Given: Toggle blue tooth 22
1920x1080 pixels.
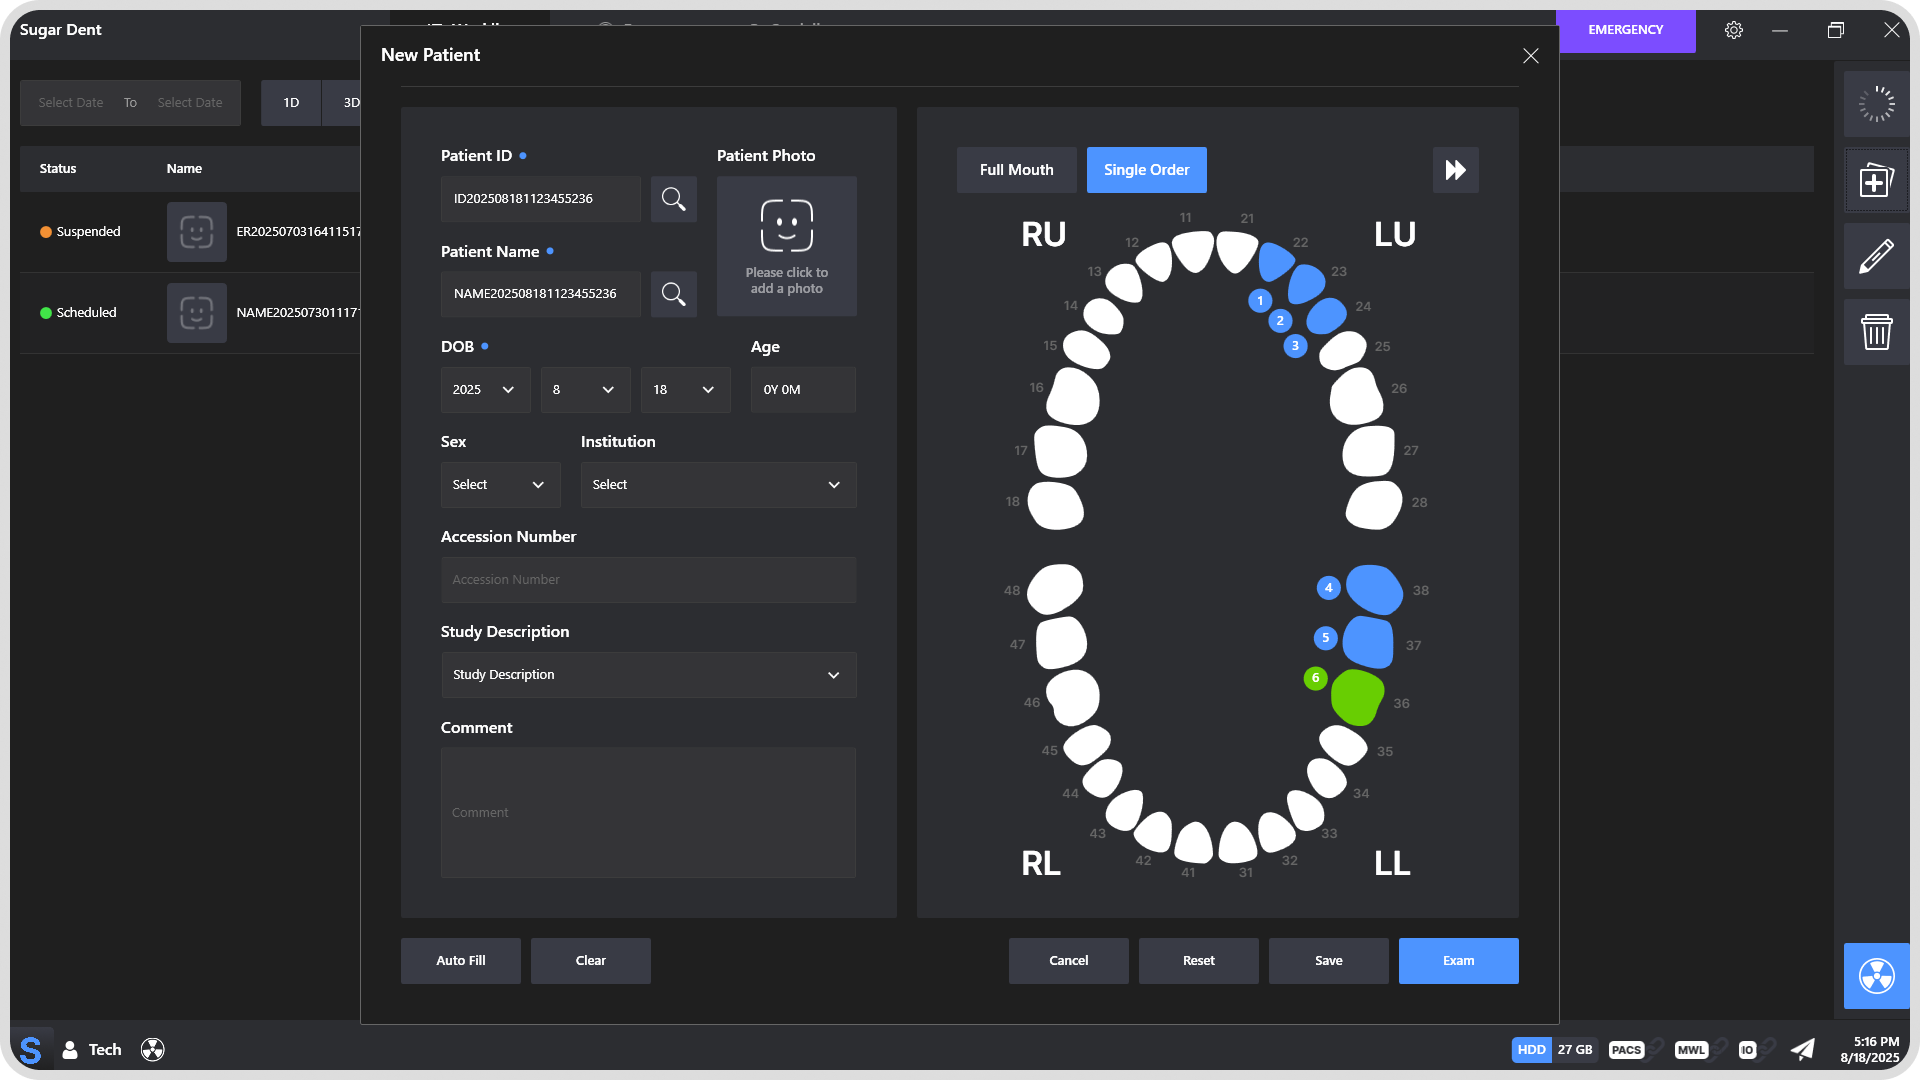Looking at the screenshot, I should 1275,261.
